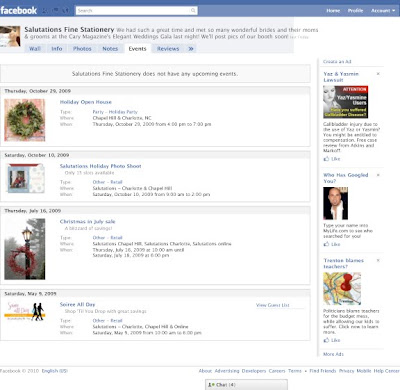Open the Developers footer link
The width and height of the screenshot is (400, 390).
click(254, 371)
